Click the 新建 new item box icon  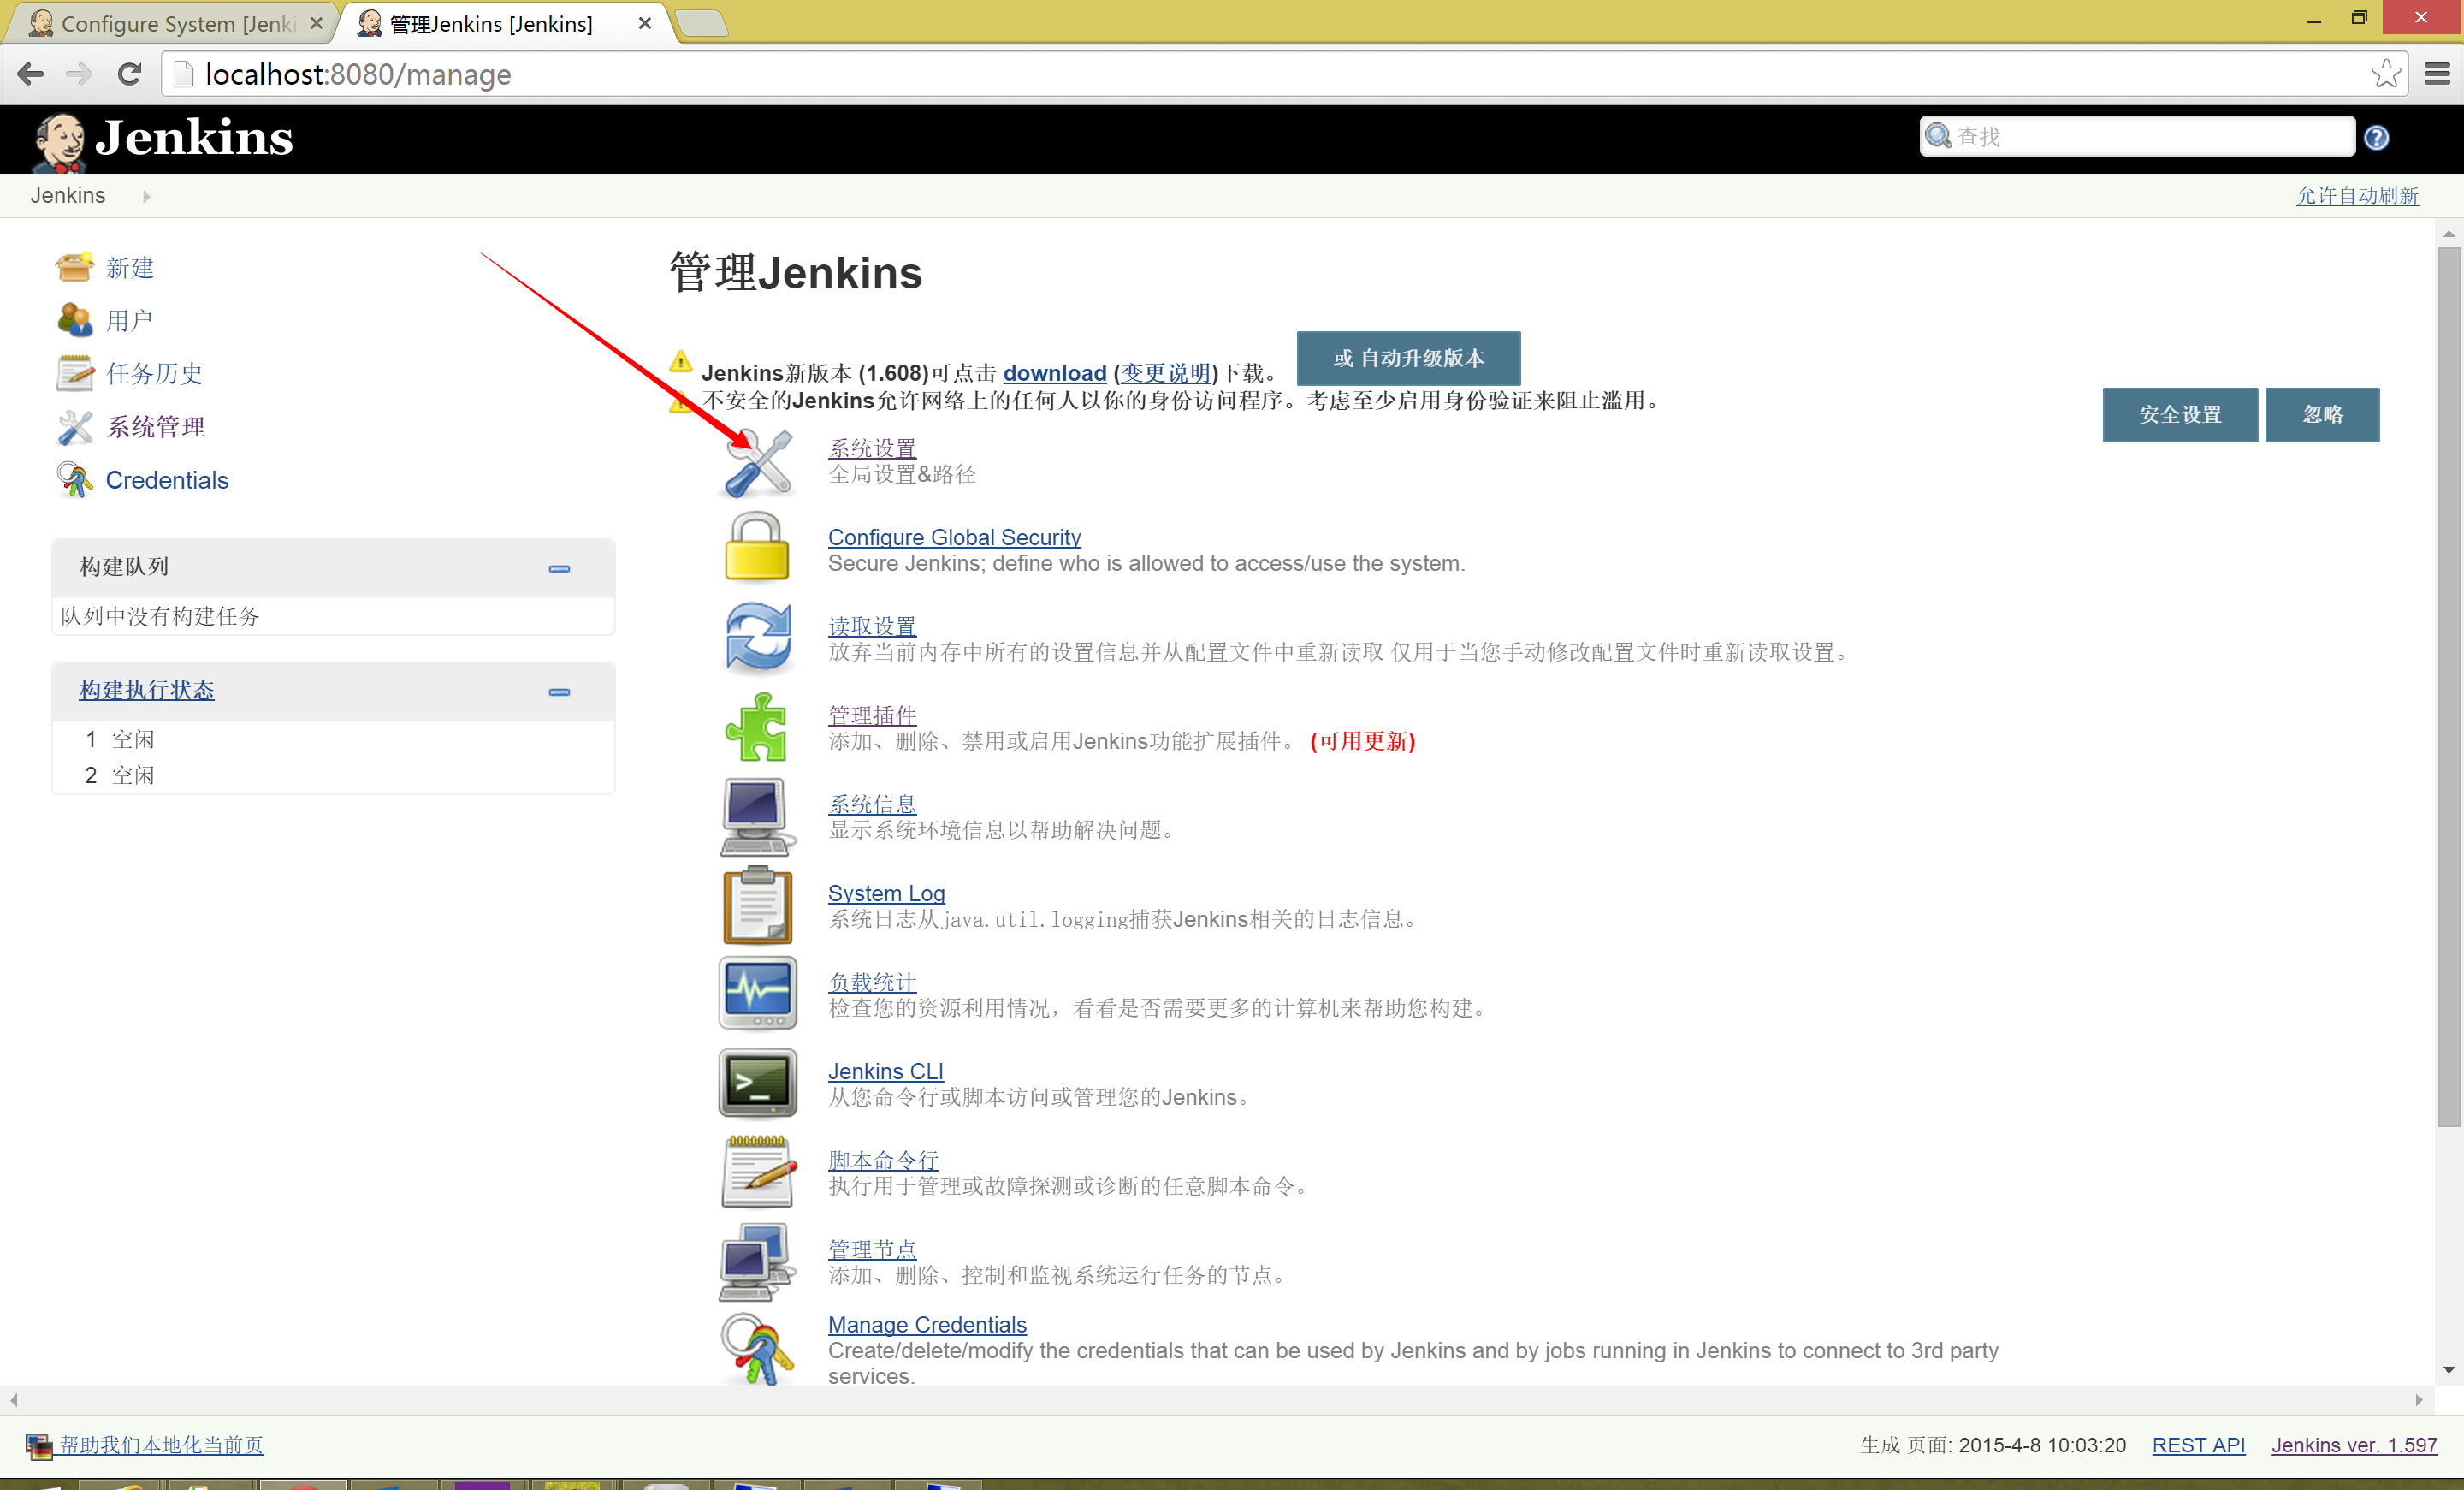[x=74, y=267]
